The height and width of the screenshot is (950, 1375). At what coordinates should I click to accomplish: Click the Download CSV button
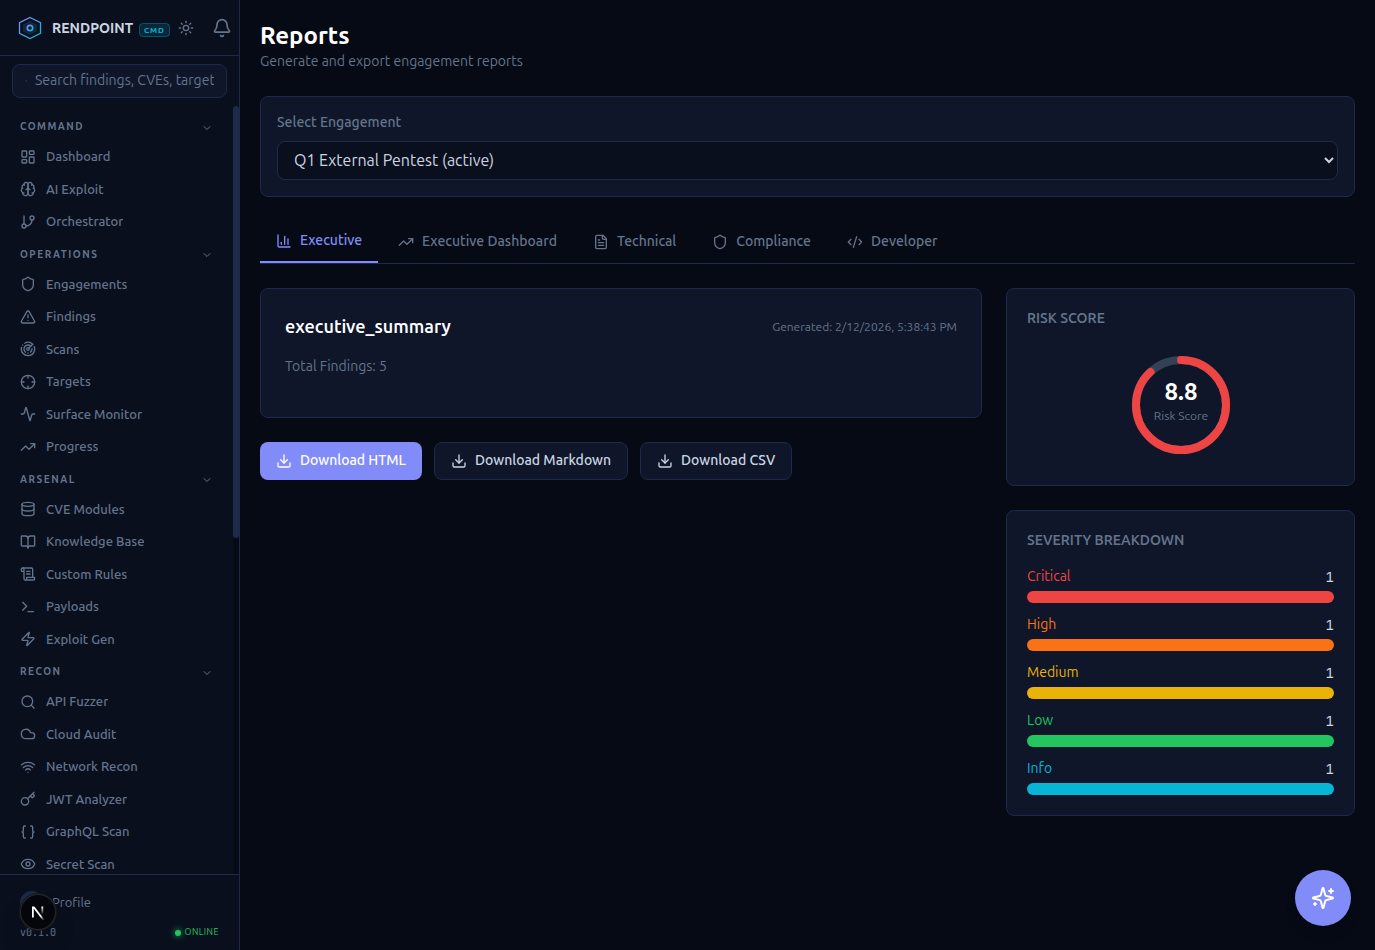pos(715,460)
